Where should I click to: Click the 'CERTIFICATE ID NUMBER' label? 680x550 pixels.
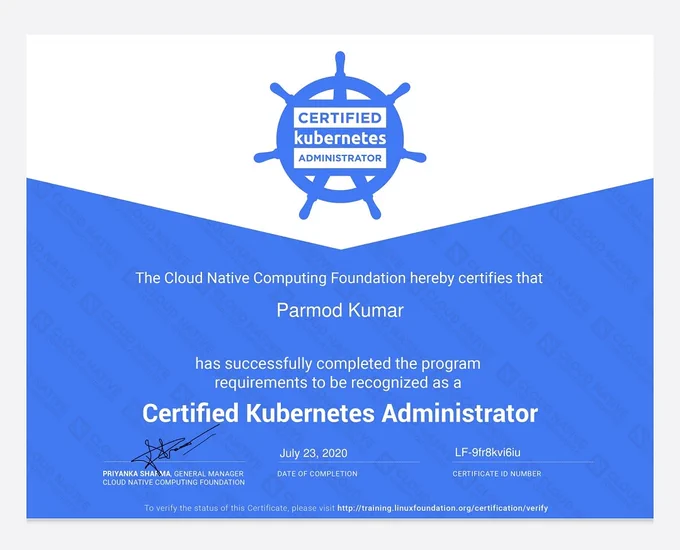497,474
